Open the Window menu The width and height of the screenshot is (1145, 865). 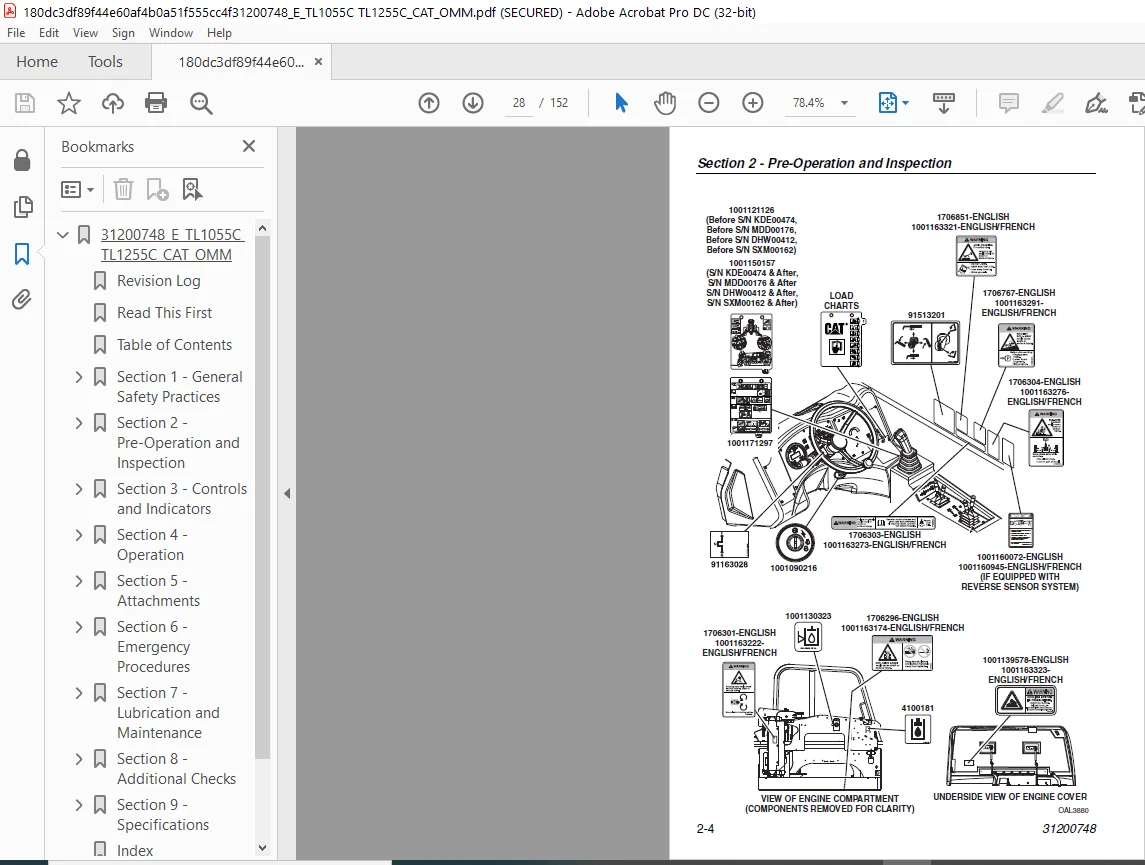coord(171,33)
